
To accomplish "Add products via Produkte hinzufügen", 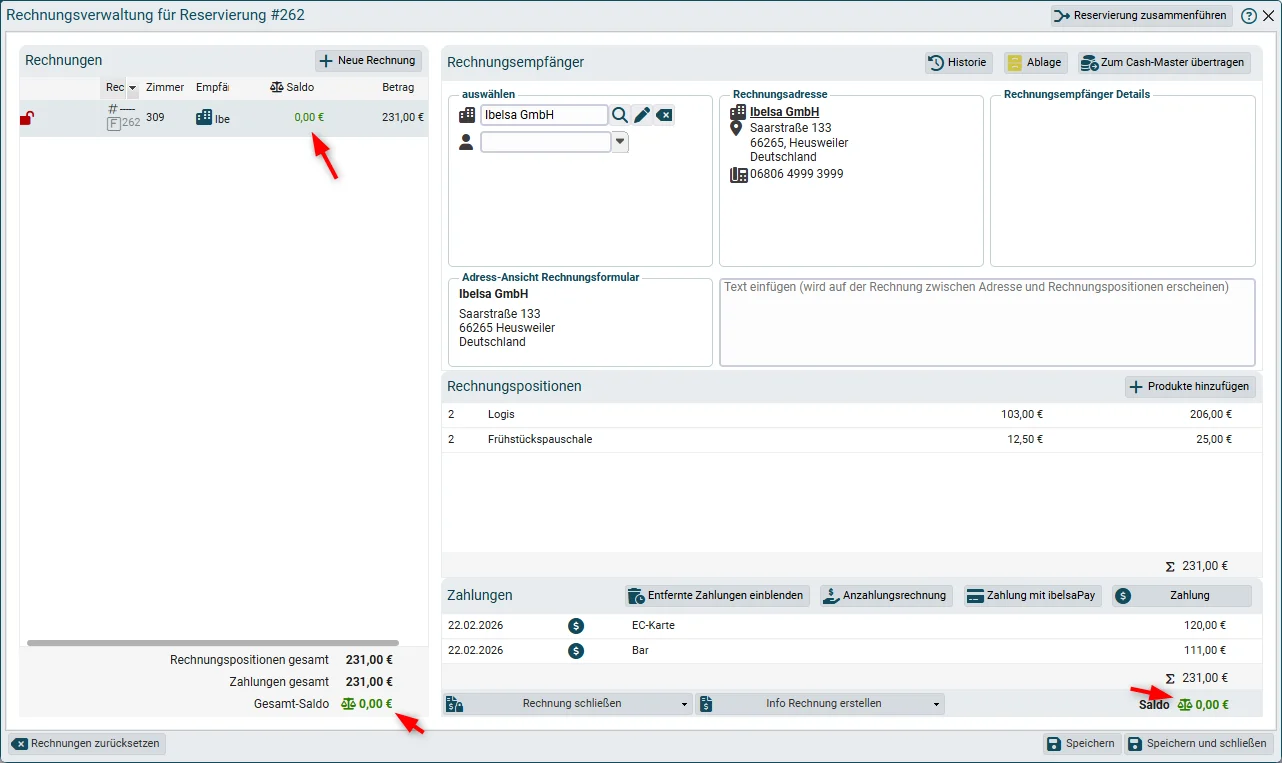I will 1190,387.
